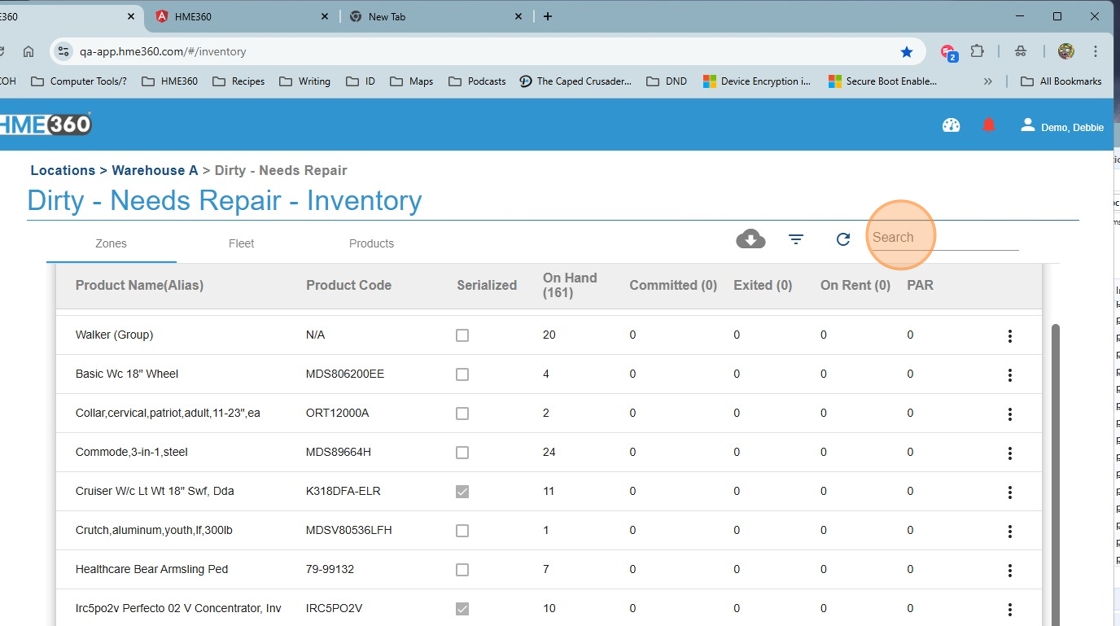Click the Warehouse A breadcrumb link
This screenshot has width=1120, height=626.
[x=155, y=171]
